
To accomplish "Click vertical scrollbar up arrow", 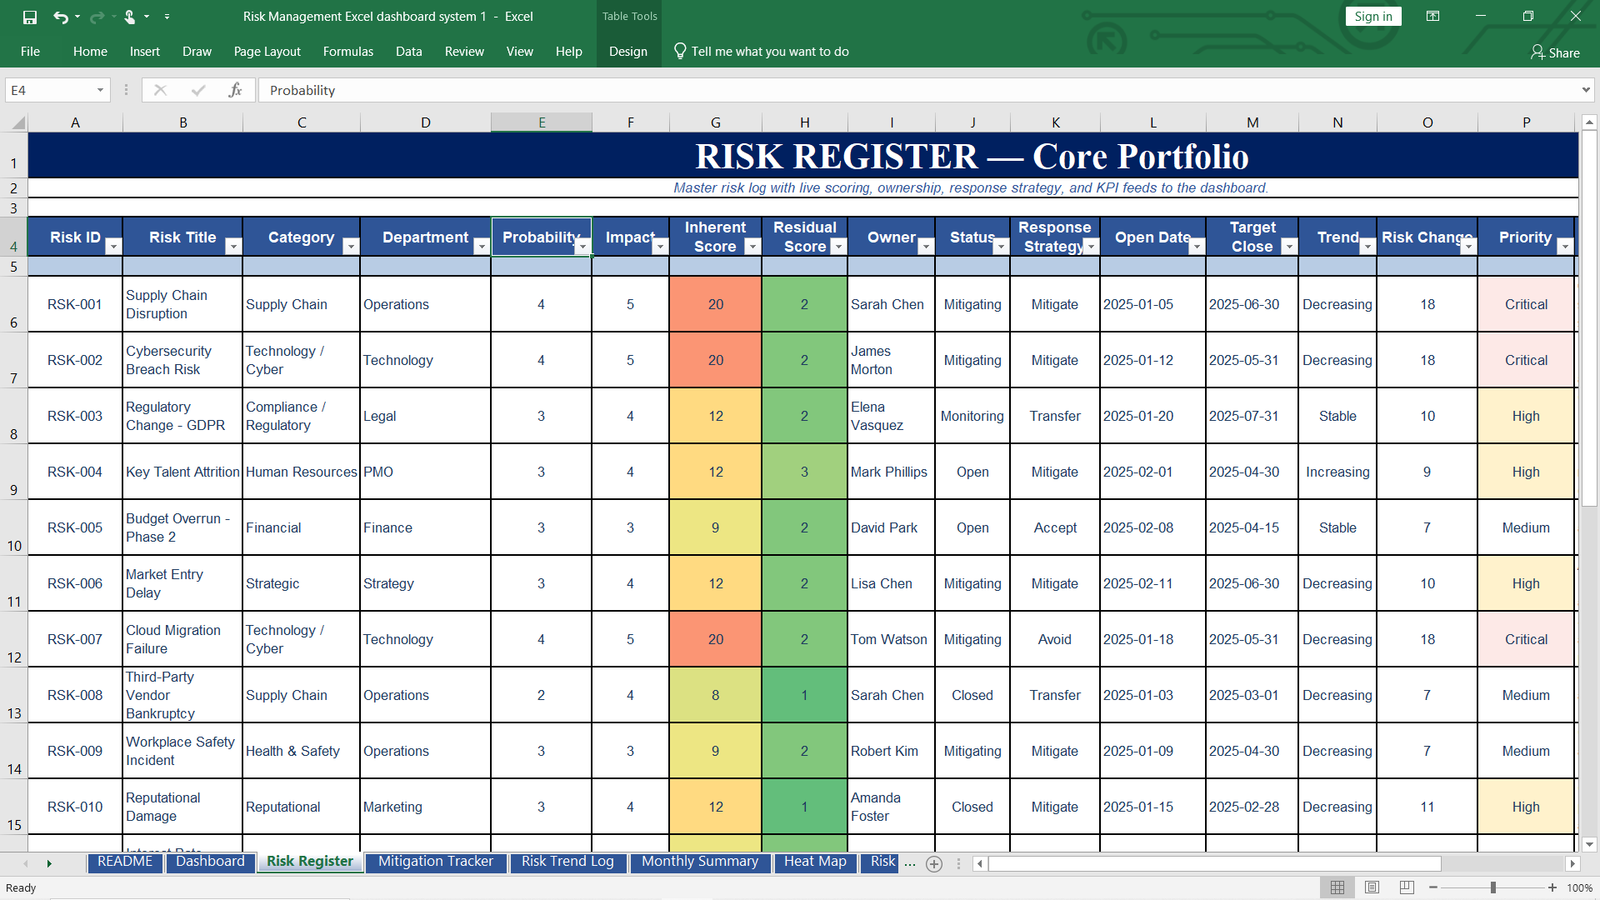I will click(x=1590, y=122).
